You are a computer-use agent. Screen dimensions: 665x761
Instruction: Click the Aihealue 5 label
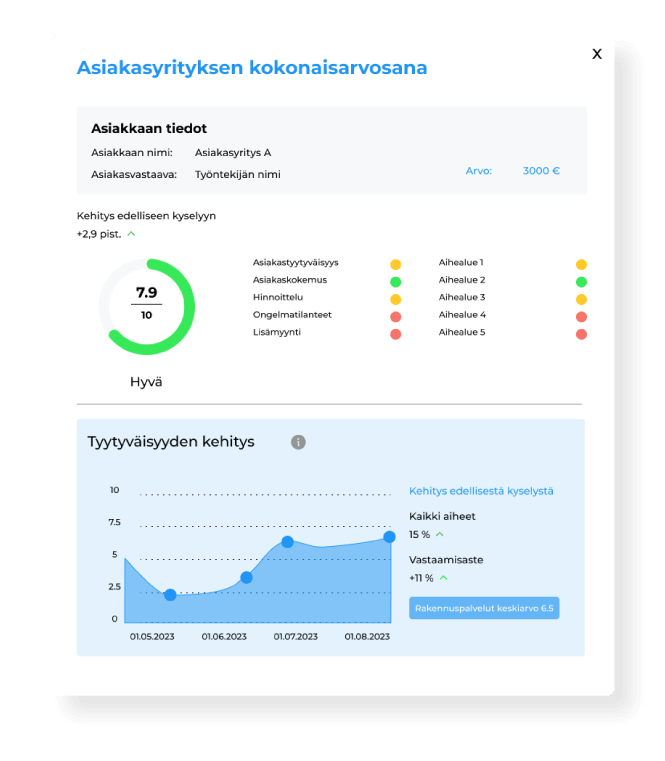click(462, 332)
